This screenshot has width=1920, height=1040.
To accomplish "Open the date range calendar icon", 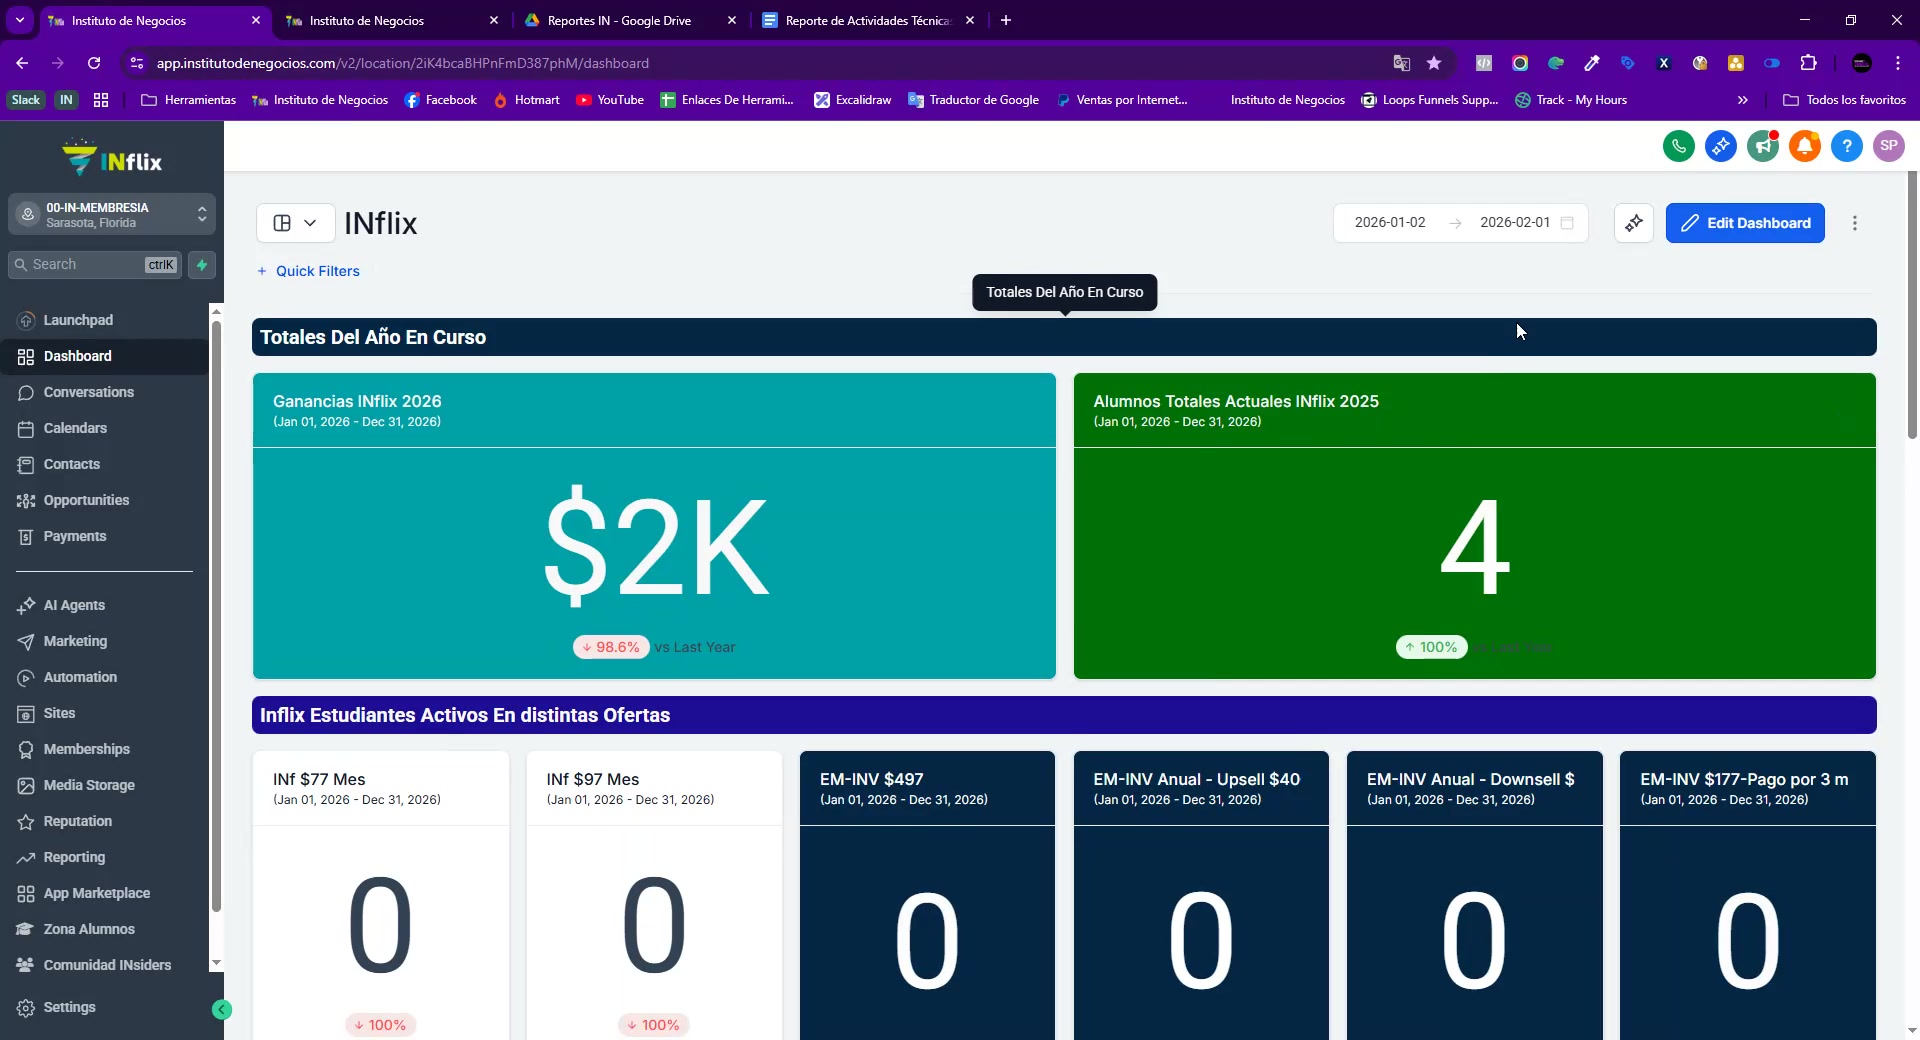I will click(x=1567, y=223).
